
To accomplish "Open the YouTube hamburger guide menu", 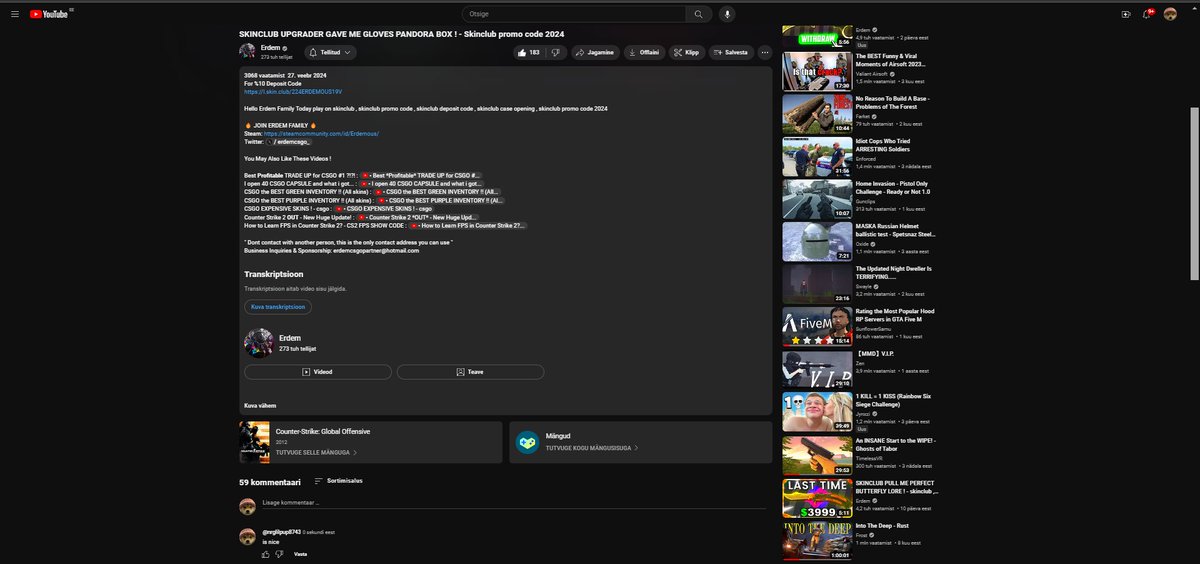I will coord(17,14).
